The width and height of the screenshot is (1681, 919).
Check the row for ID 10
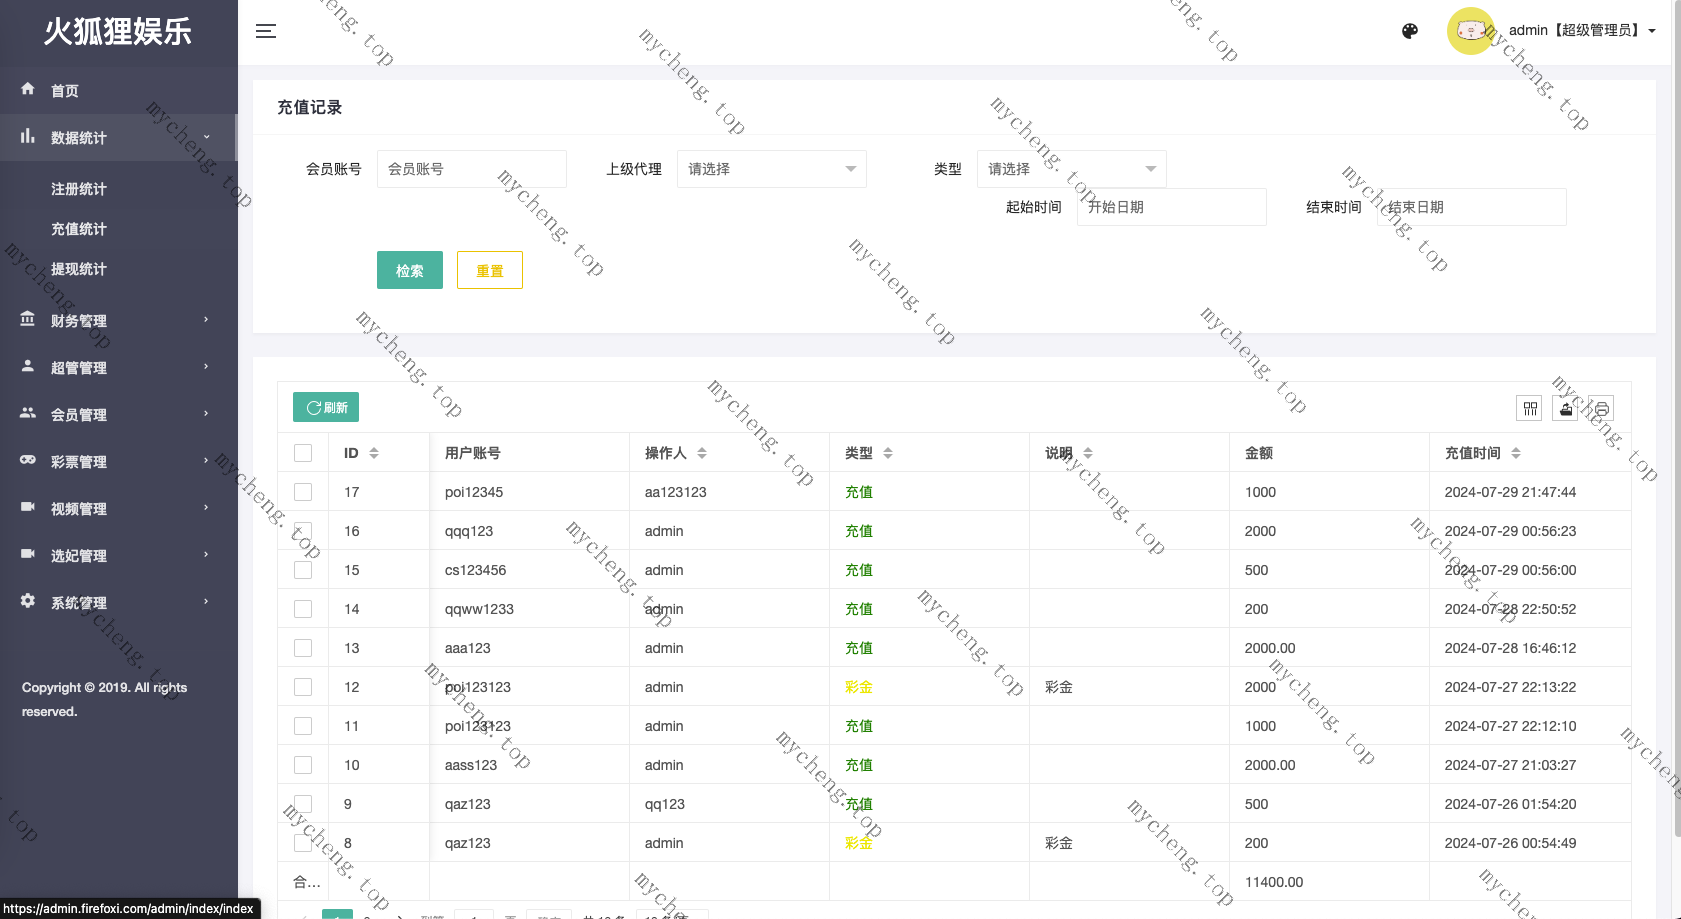pos(303,765)
